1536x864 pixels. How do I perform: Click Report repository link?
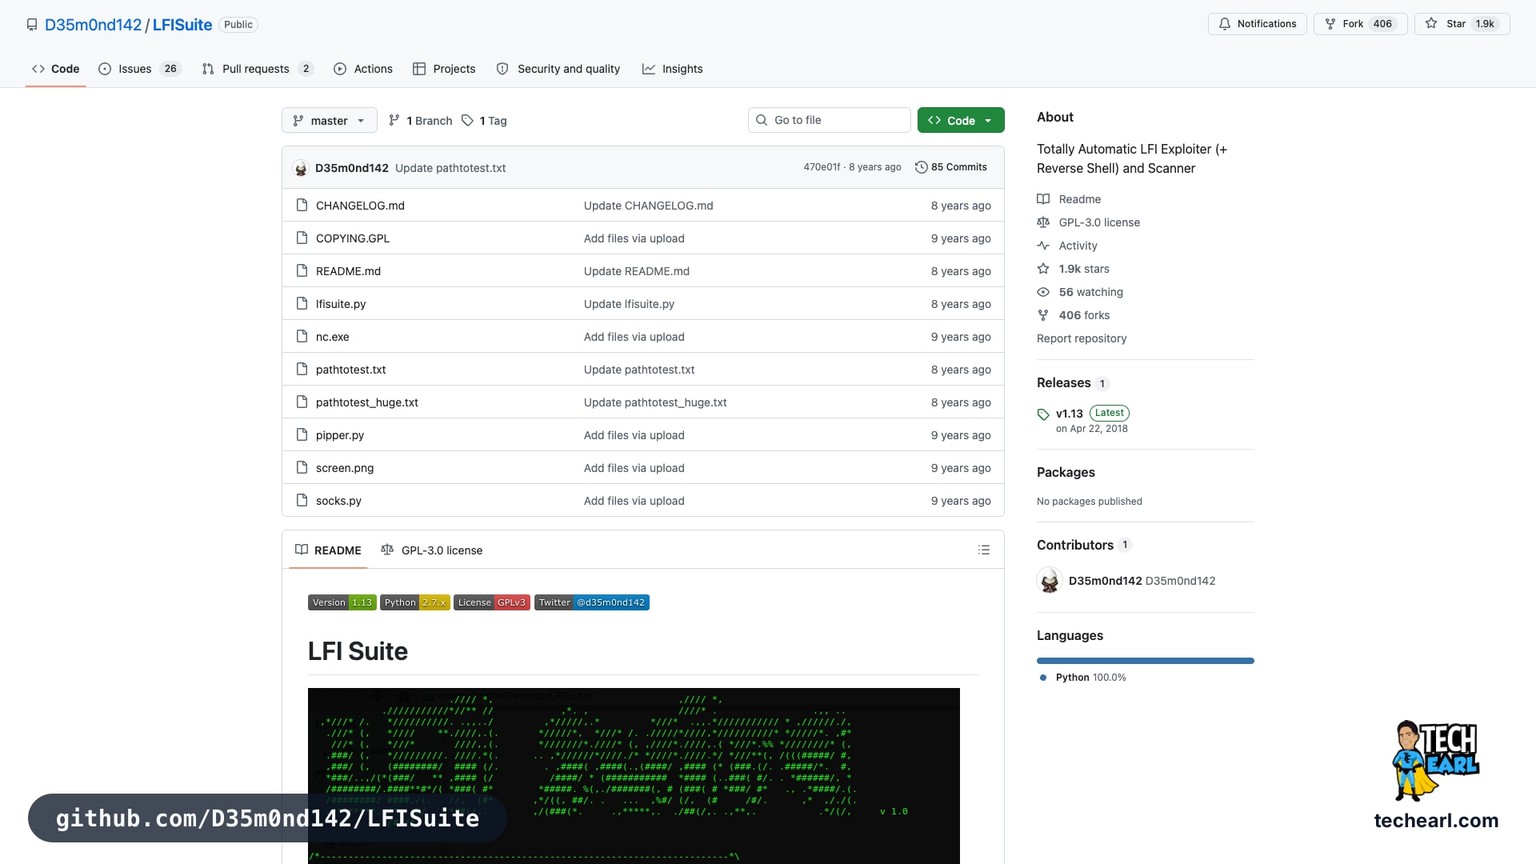(1082, 338)
